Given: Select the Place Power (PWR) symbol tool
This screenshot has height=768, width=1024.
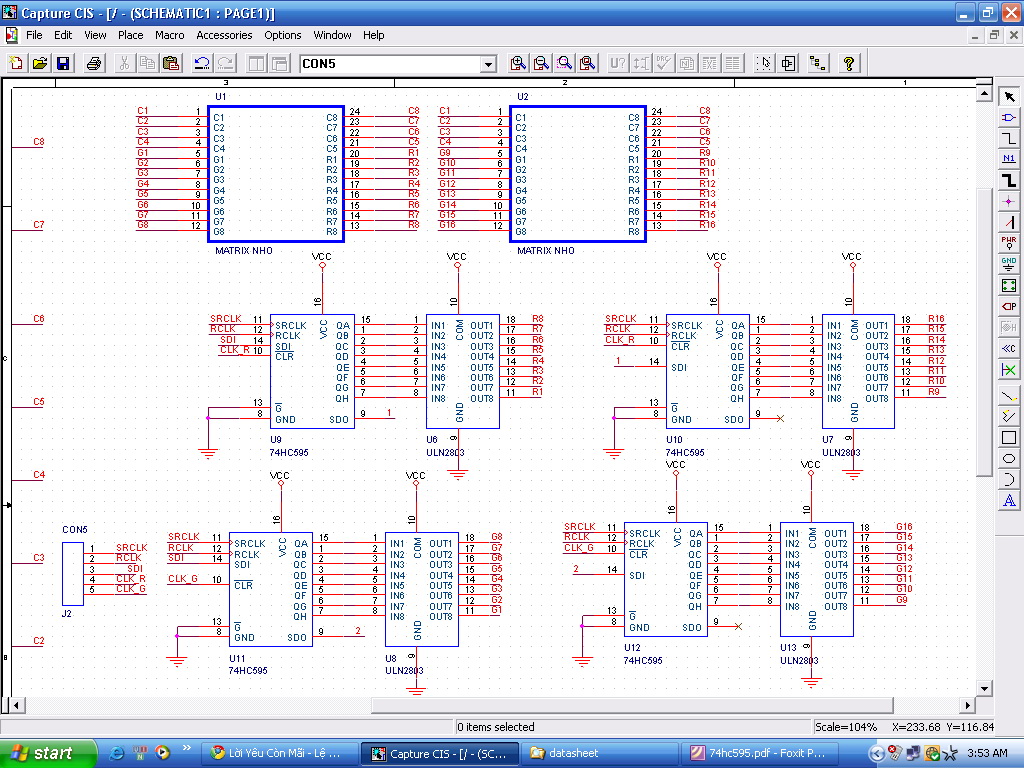Looking at the screenshot, I should (x=1009, y=243).
